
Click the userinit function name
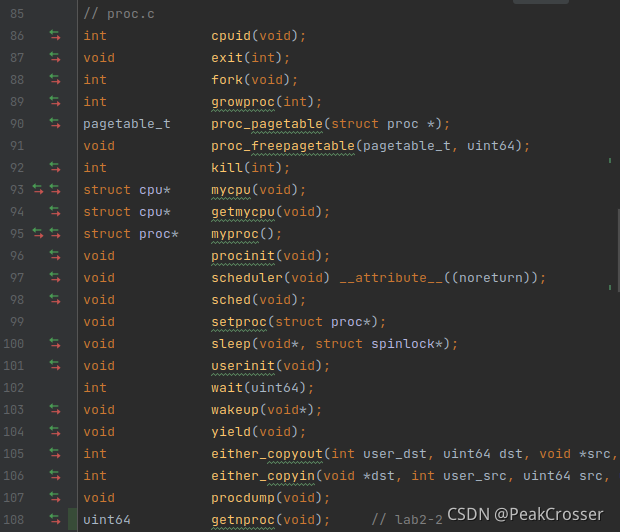pyautogui.click(x=243, y=366)
